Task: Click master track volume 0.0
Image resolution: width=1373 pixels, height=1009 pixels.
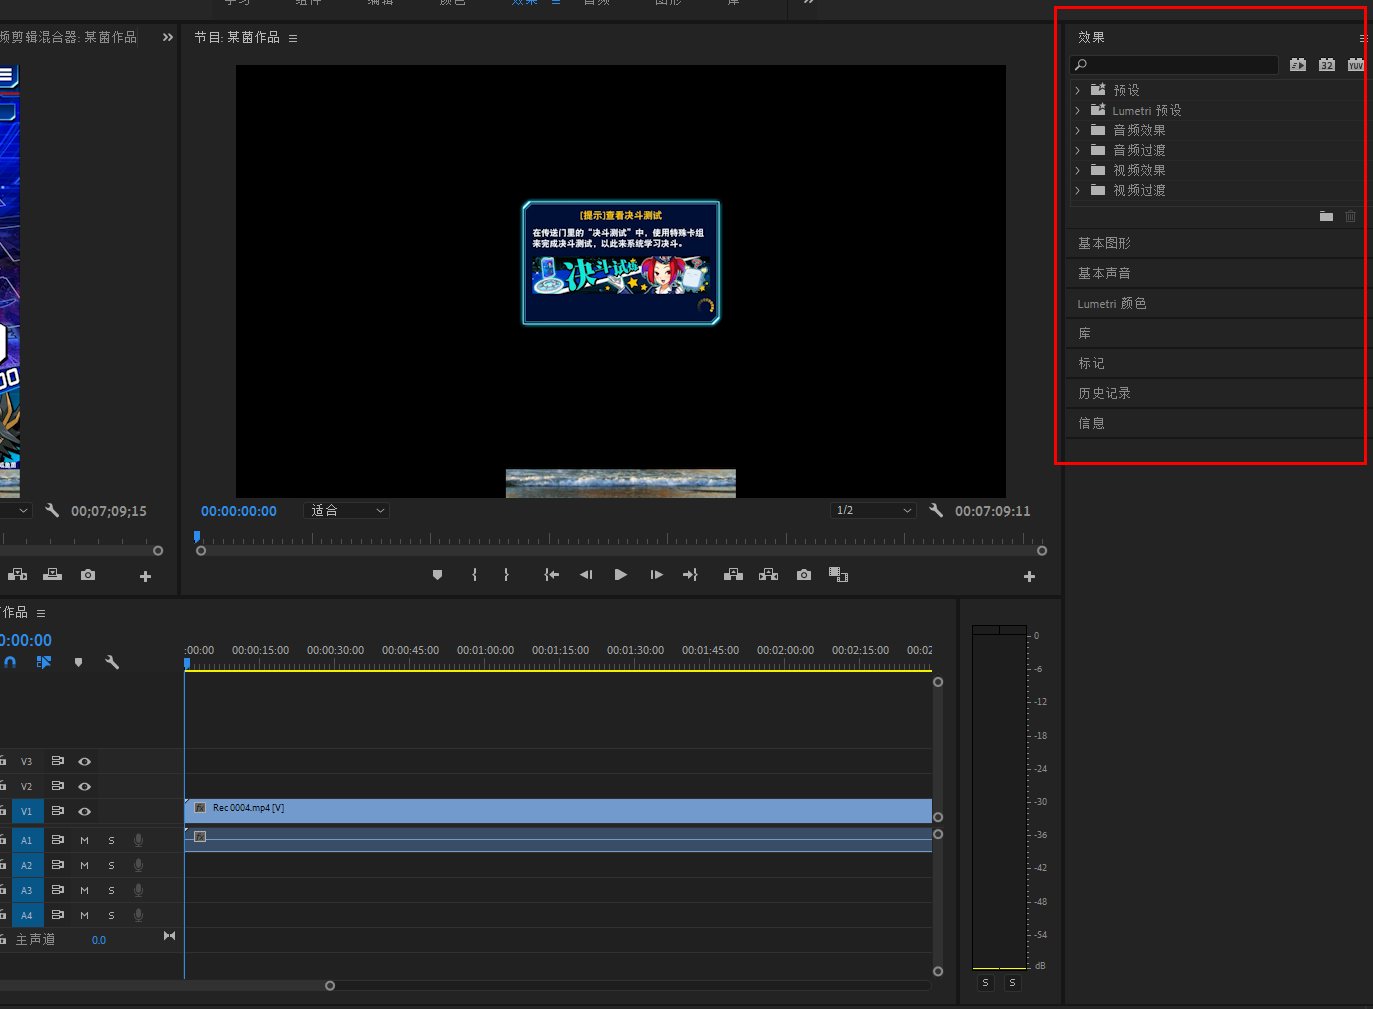Action: point(99,940)
